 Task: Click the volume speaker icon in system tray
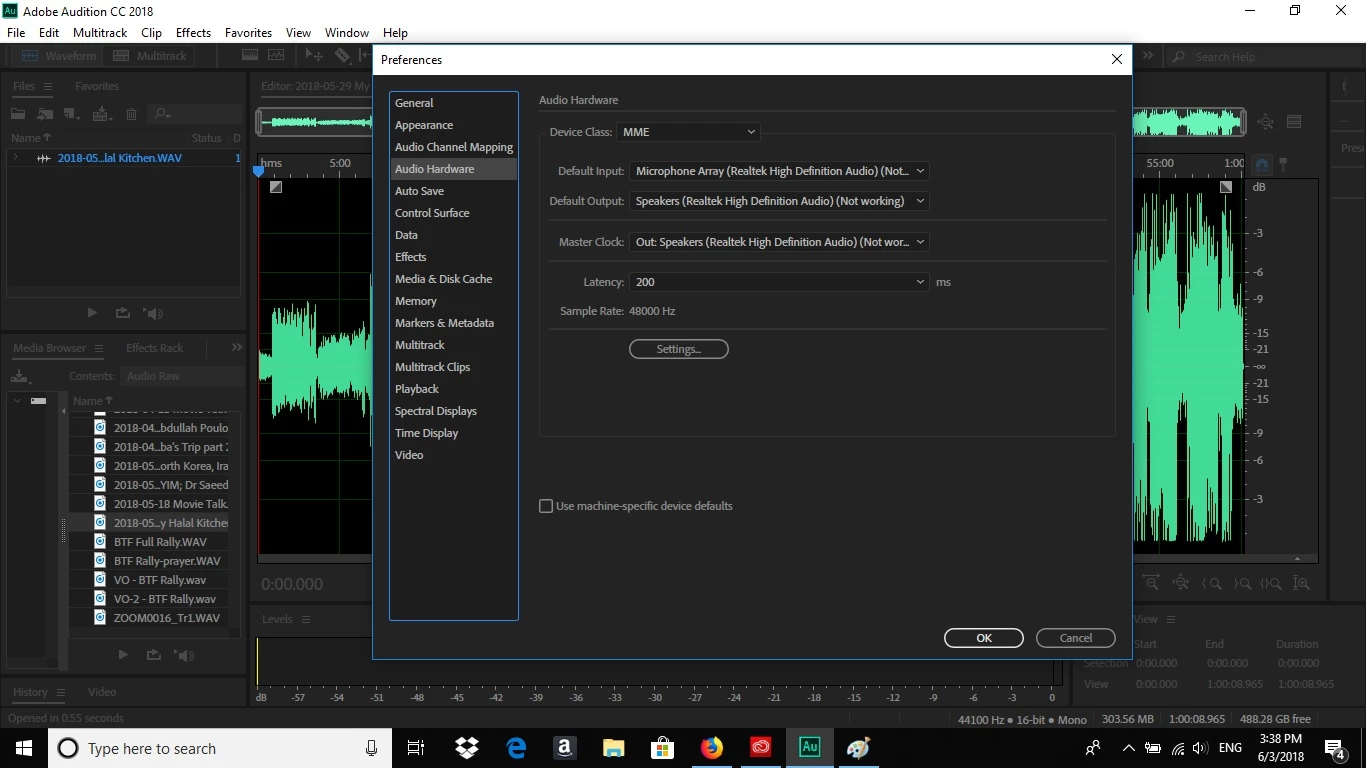(x=1199, y=748)
